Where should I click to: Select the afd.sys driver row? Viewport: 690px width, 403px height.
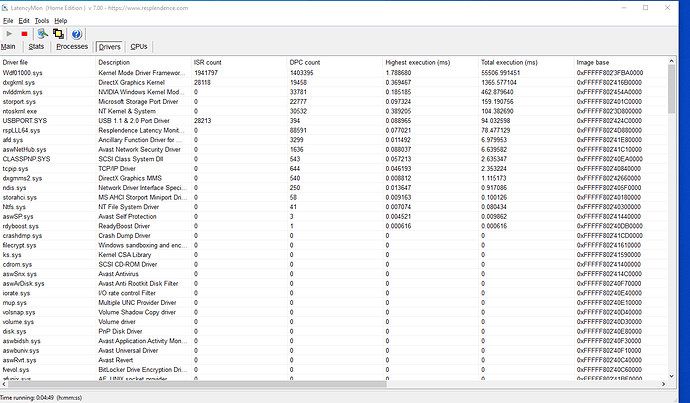click(x=334, y=140)
